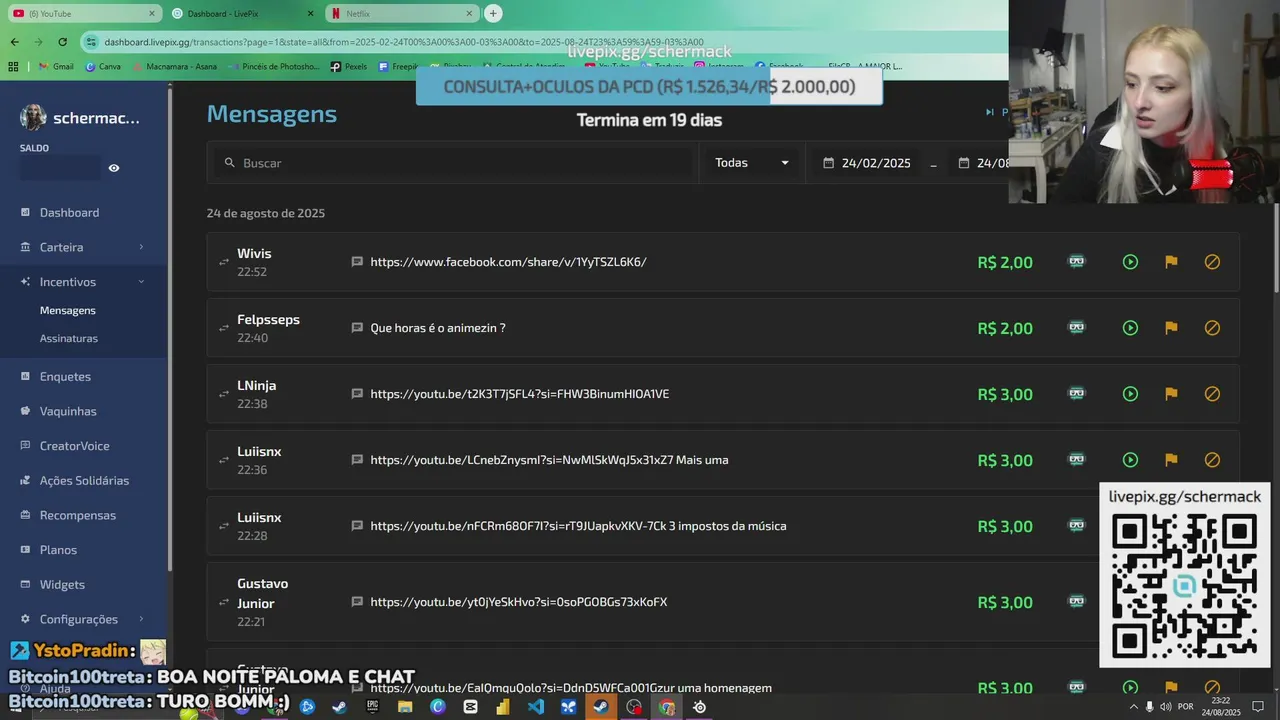Open the Gmail bookmark
1280x720 pixels.
56,66
